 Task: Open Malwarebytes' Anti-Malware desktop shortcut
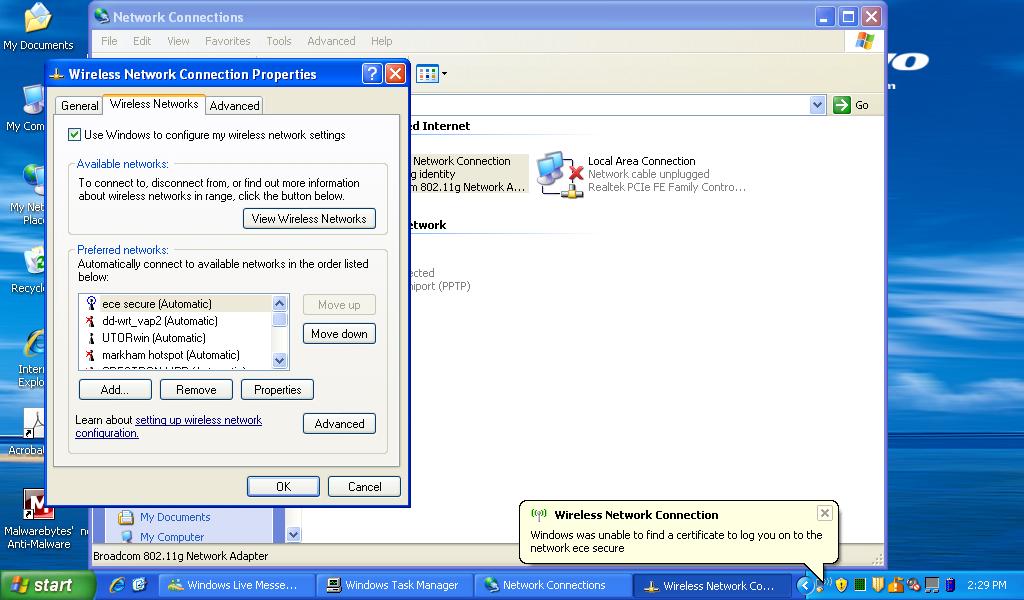tap(38, 519)
